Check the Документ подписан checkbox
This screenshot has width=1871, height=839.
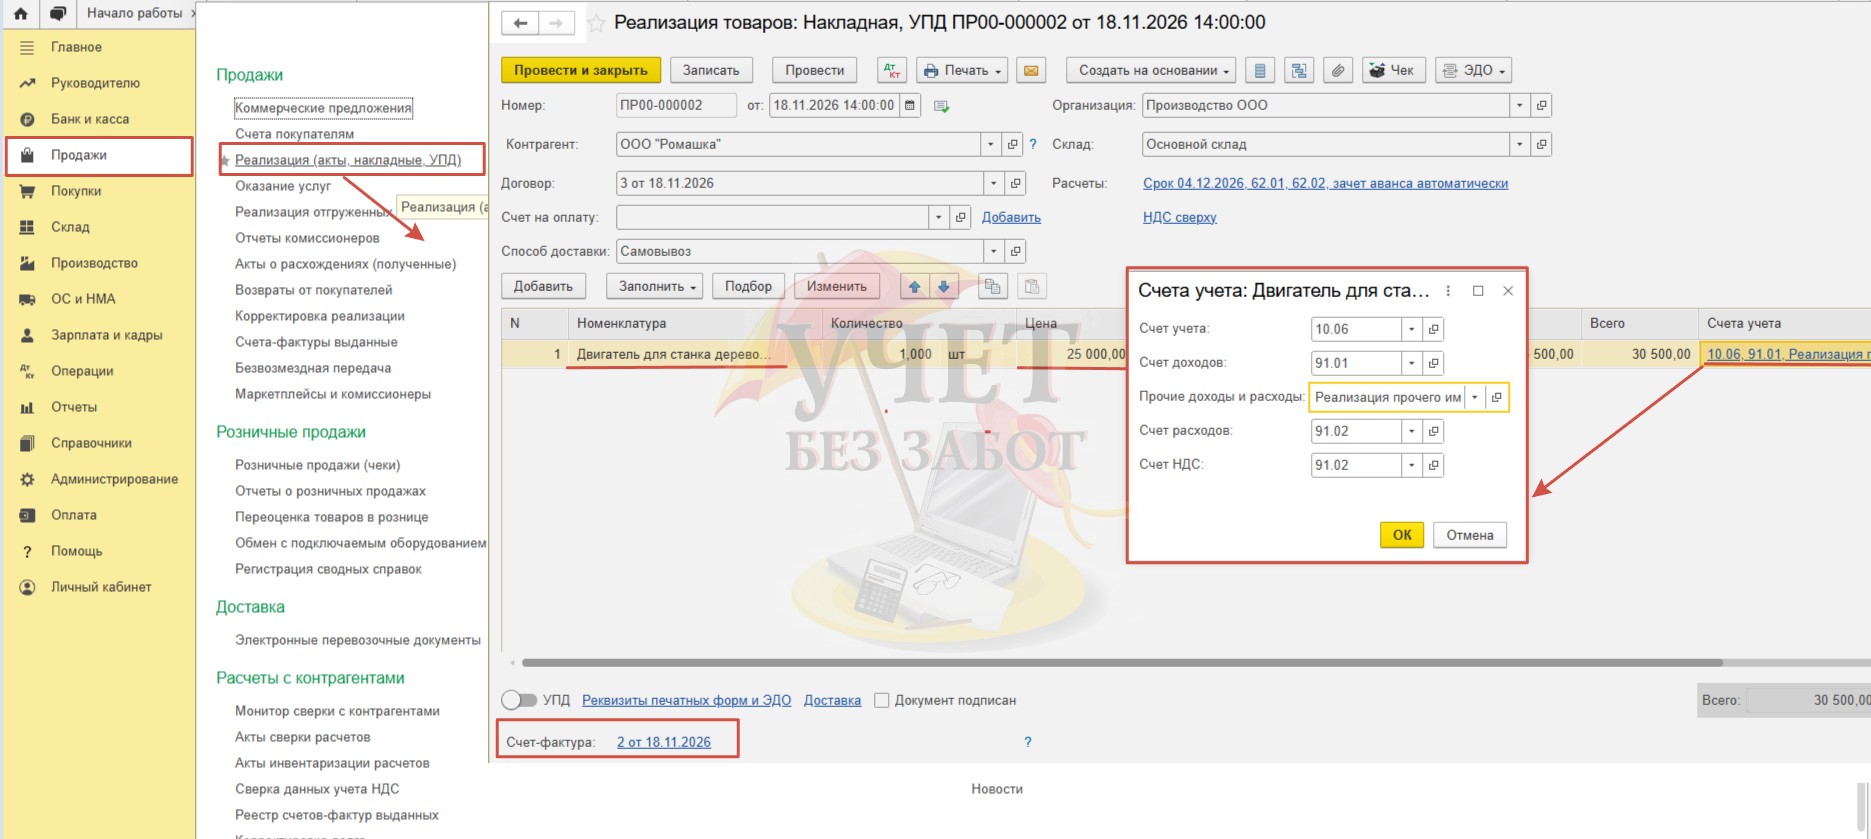point(881,700)
